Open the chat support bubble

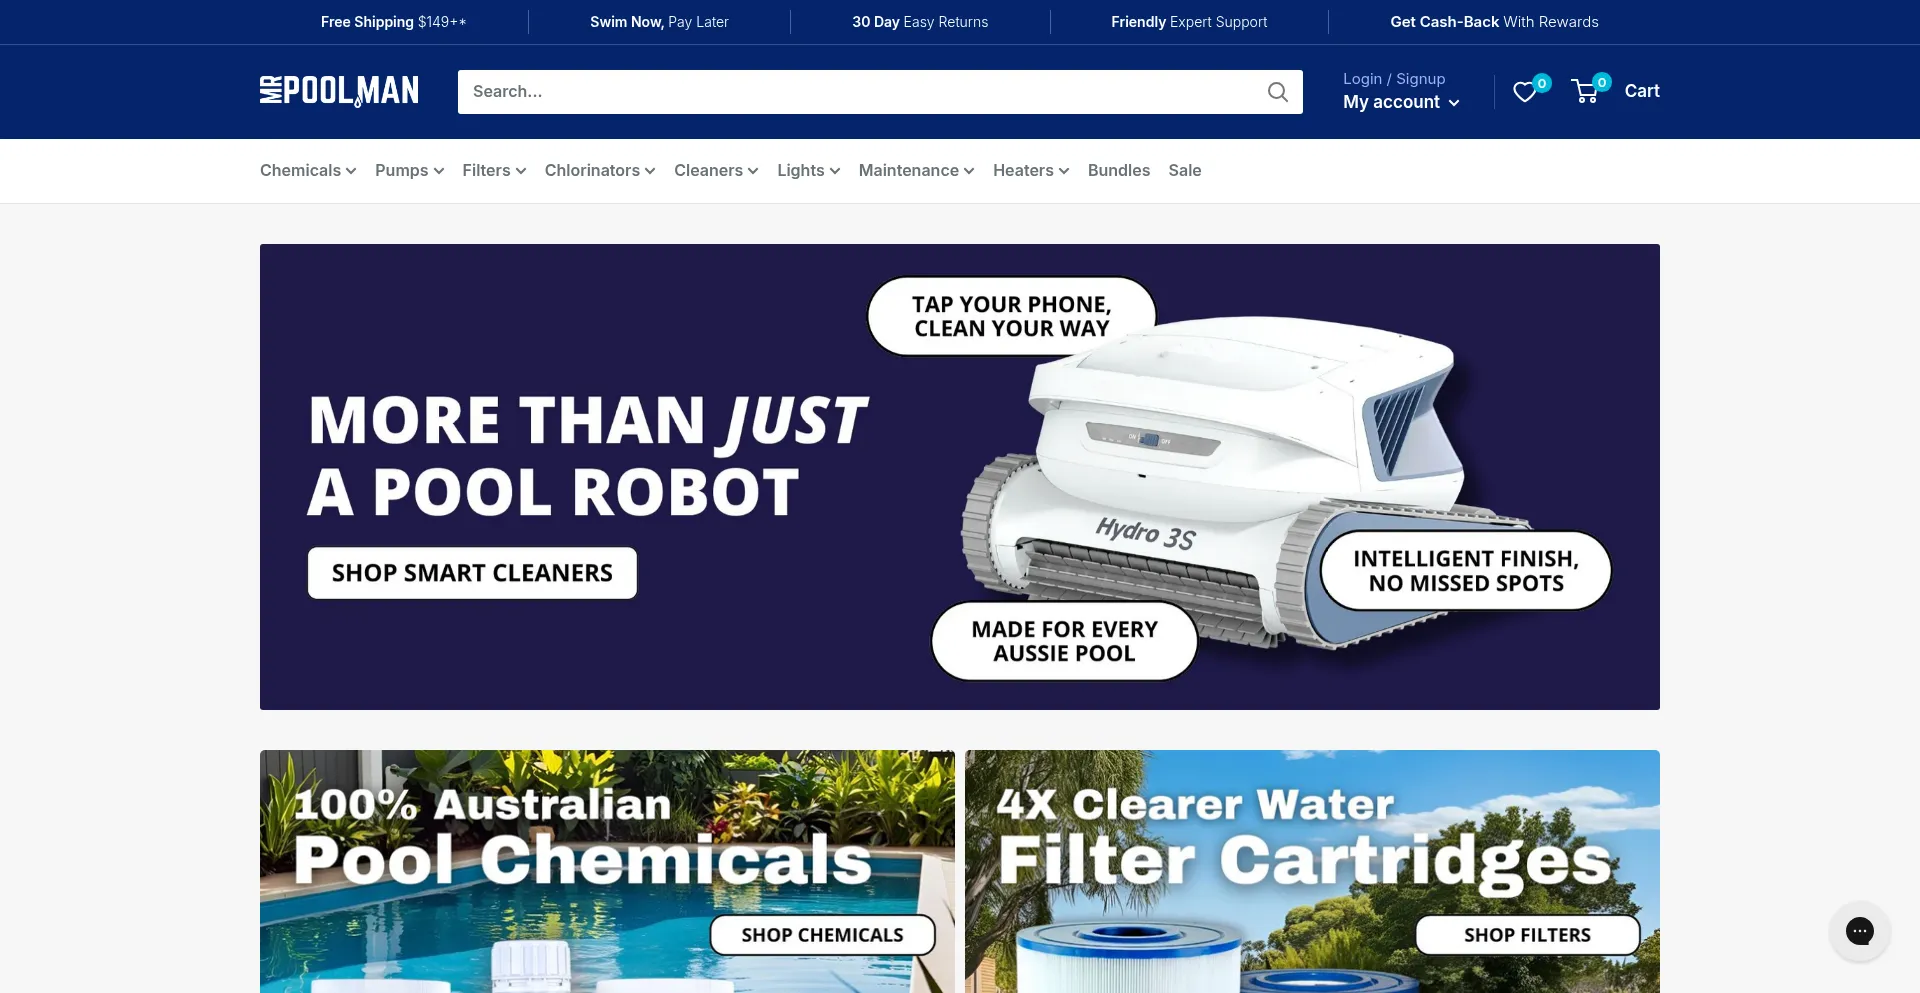point(1859,931)
